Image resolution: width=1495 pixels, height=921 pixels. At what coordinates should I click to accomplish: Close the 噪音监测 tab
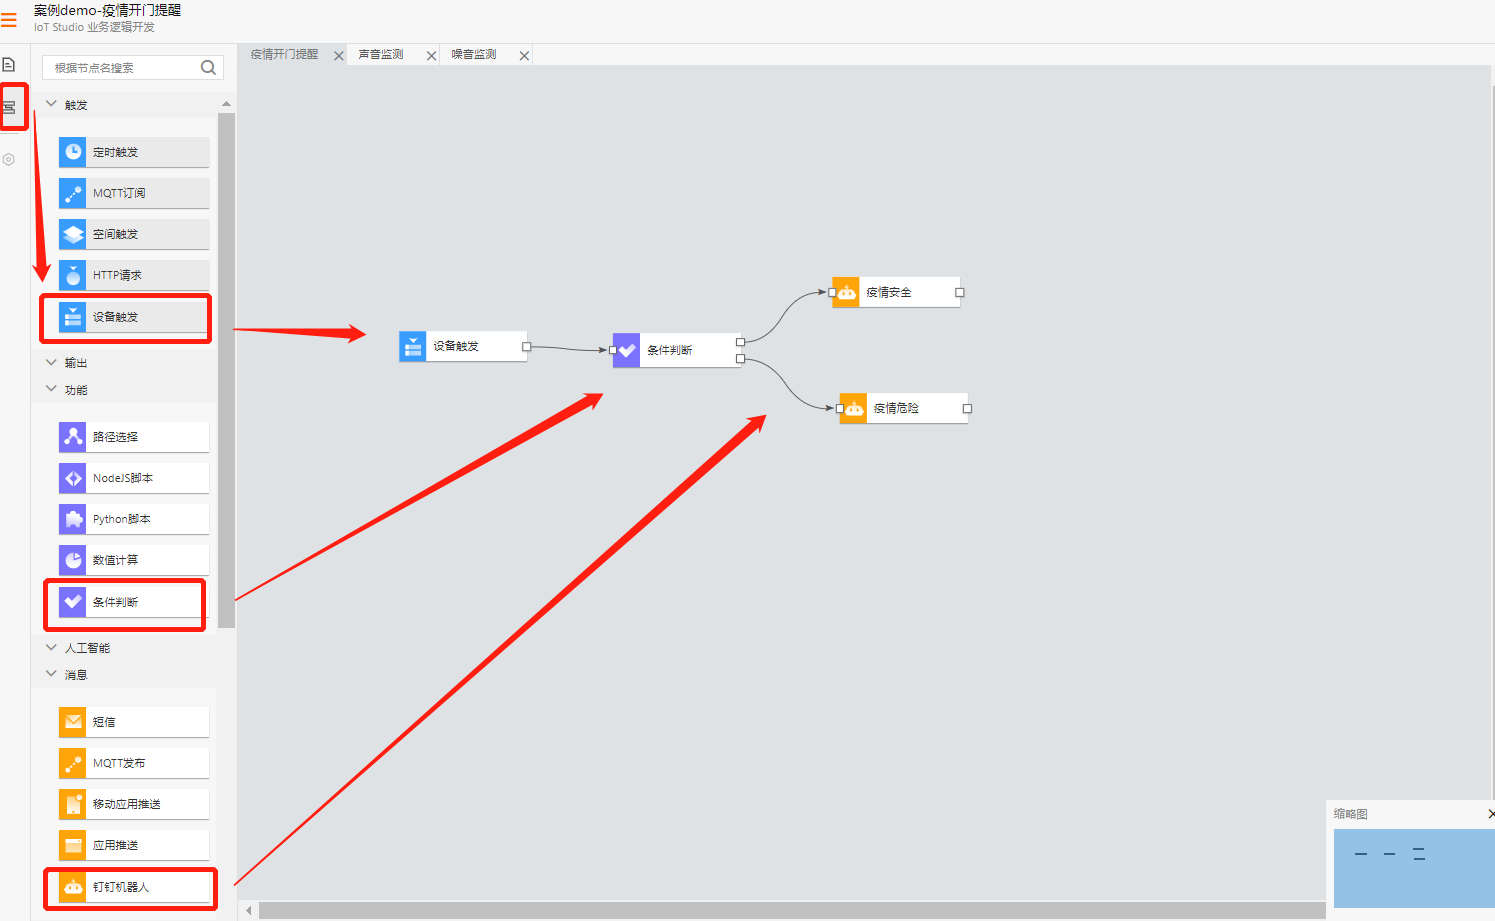click(524, 56)
